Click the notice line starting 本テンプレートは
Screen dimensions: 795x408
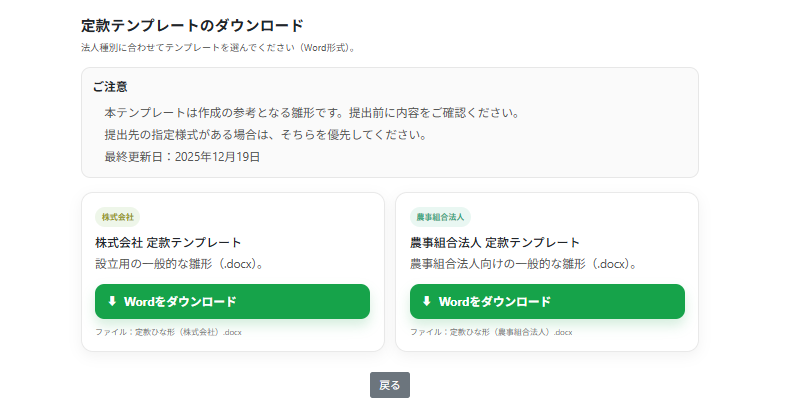coord(311,112)
